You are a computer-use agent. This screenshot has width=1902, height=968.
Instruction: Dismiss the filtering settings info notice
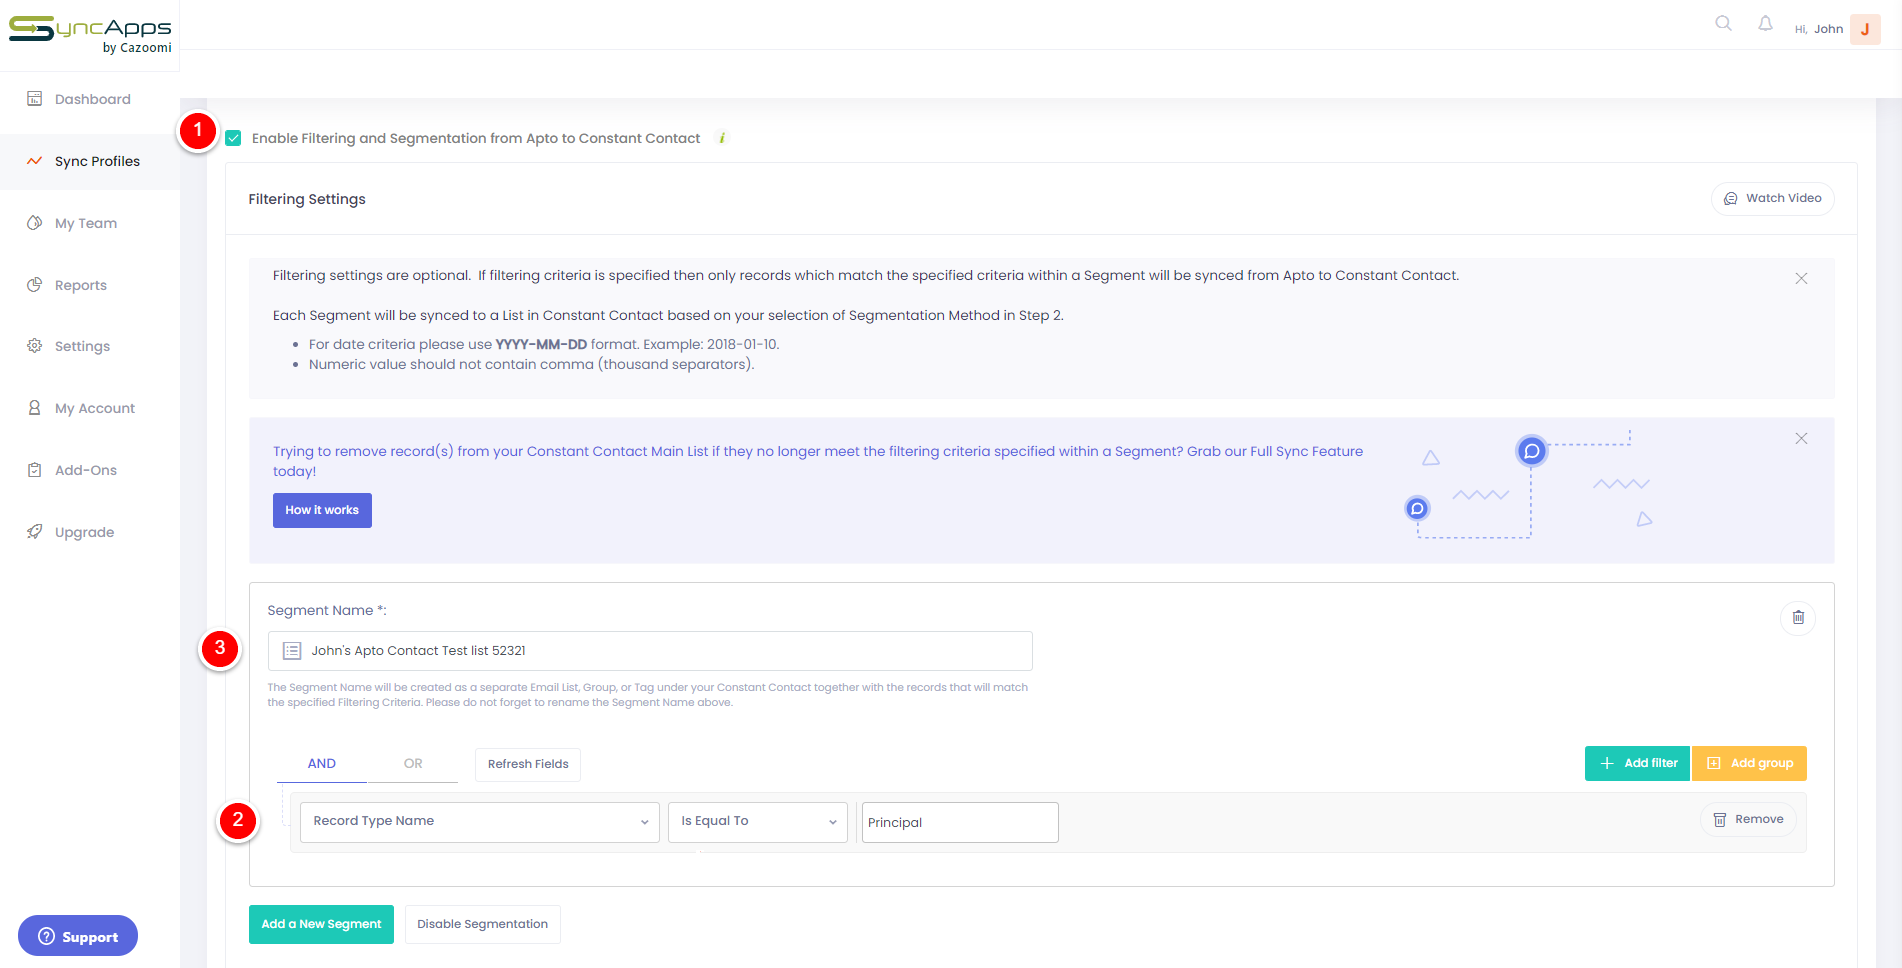tap(1801, 278)
